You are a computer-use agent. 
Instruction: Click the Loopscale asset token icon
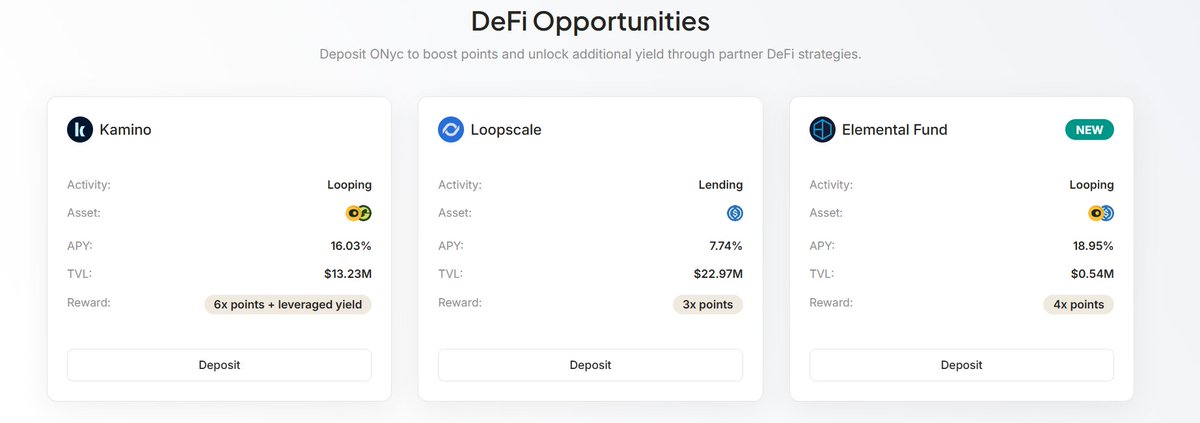[x=735, y=213]
